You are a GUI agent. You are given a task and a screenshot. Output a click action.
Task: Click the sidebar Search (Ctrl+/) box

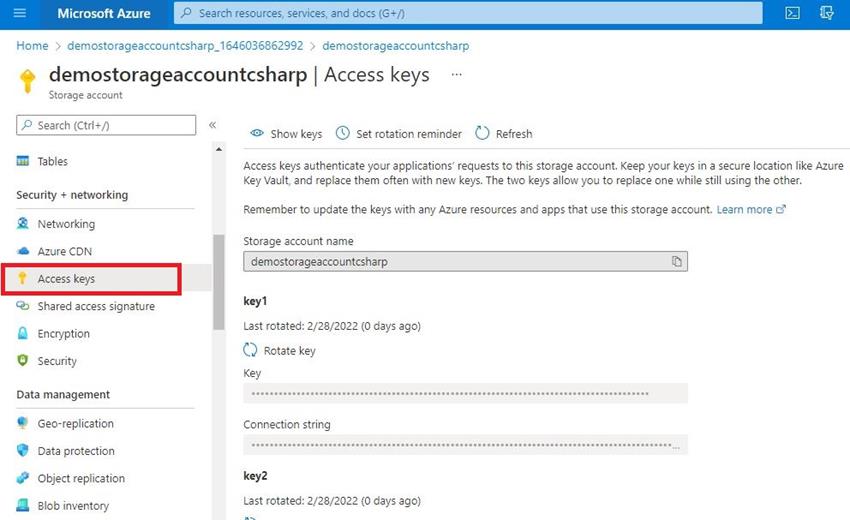tap(106, 125)
